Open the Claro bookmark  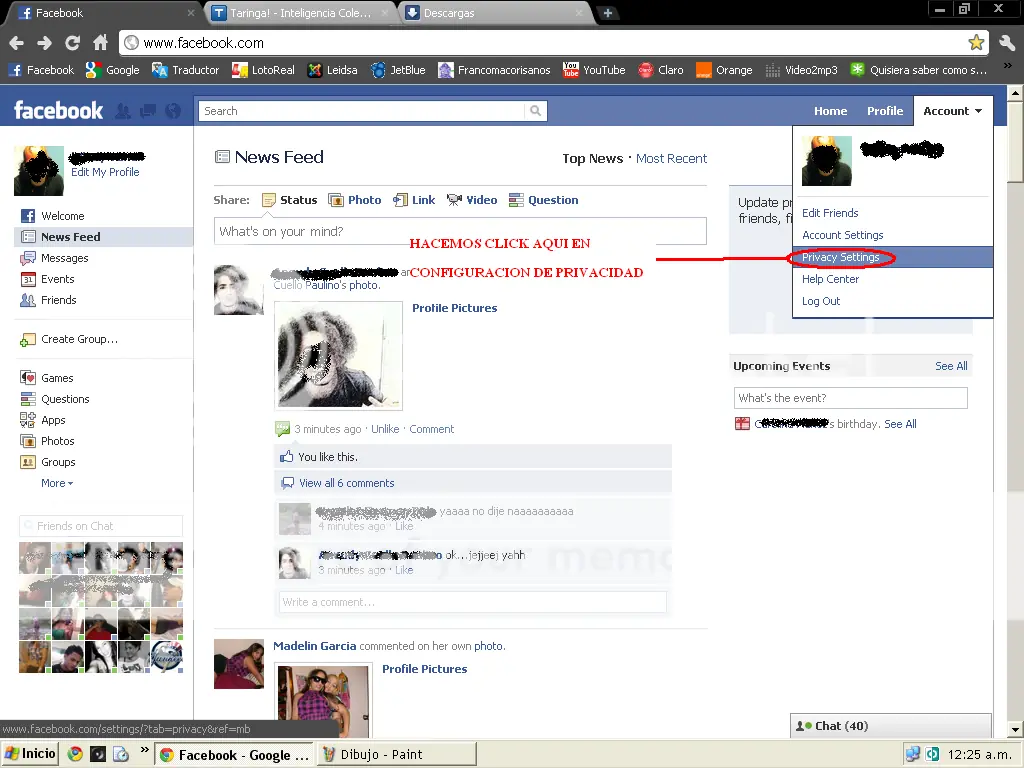click(661, 70)
